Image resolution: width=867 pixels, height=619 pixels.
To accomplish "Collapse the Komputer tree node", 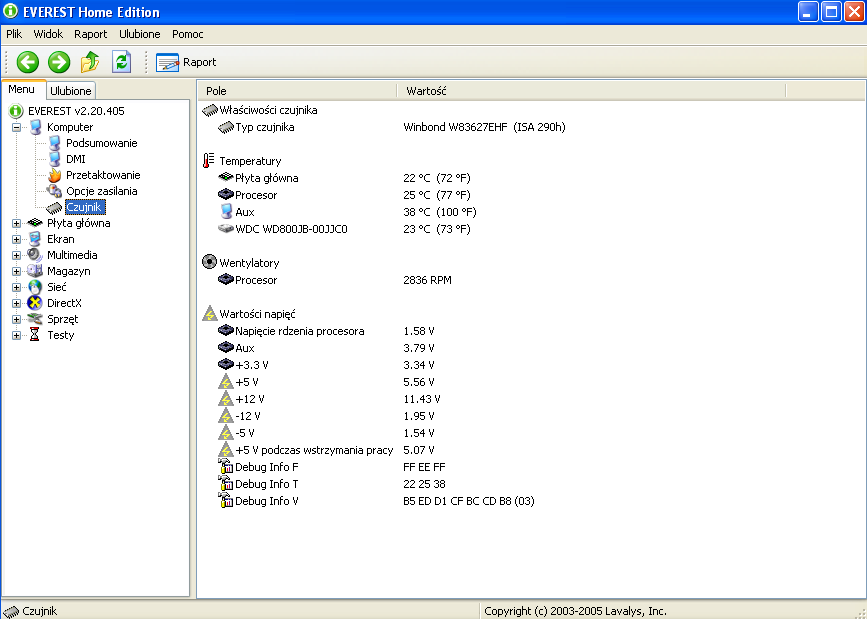I will (x=17, y=127).
